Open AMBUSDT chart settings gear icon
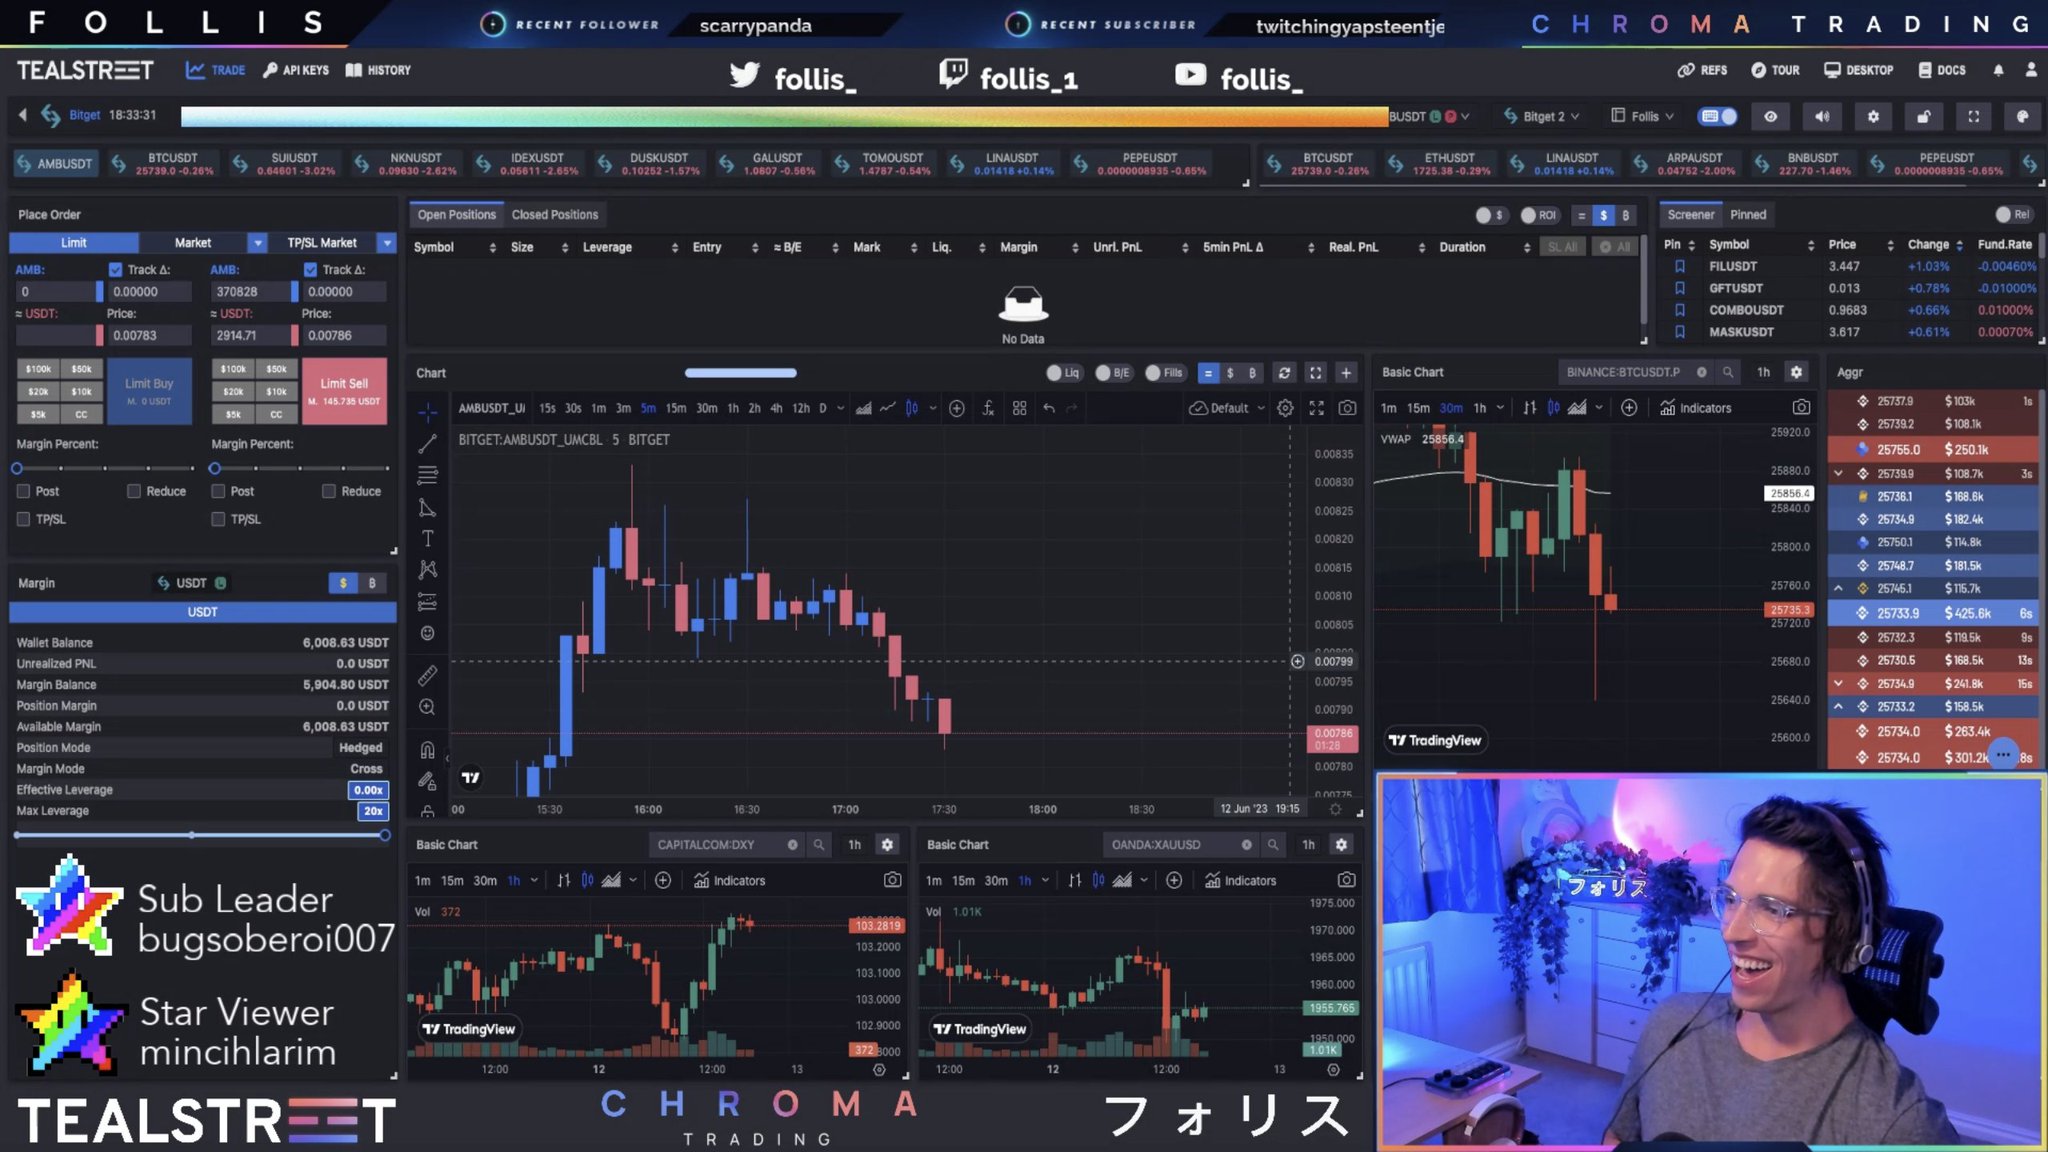 (x=1285, y=408)
